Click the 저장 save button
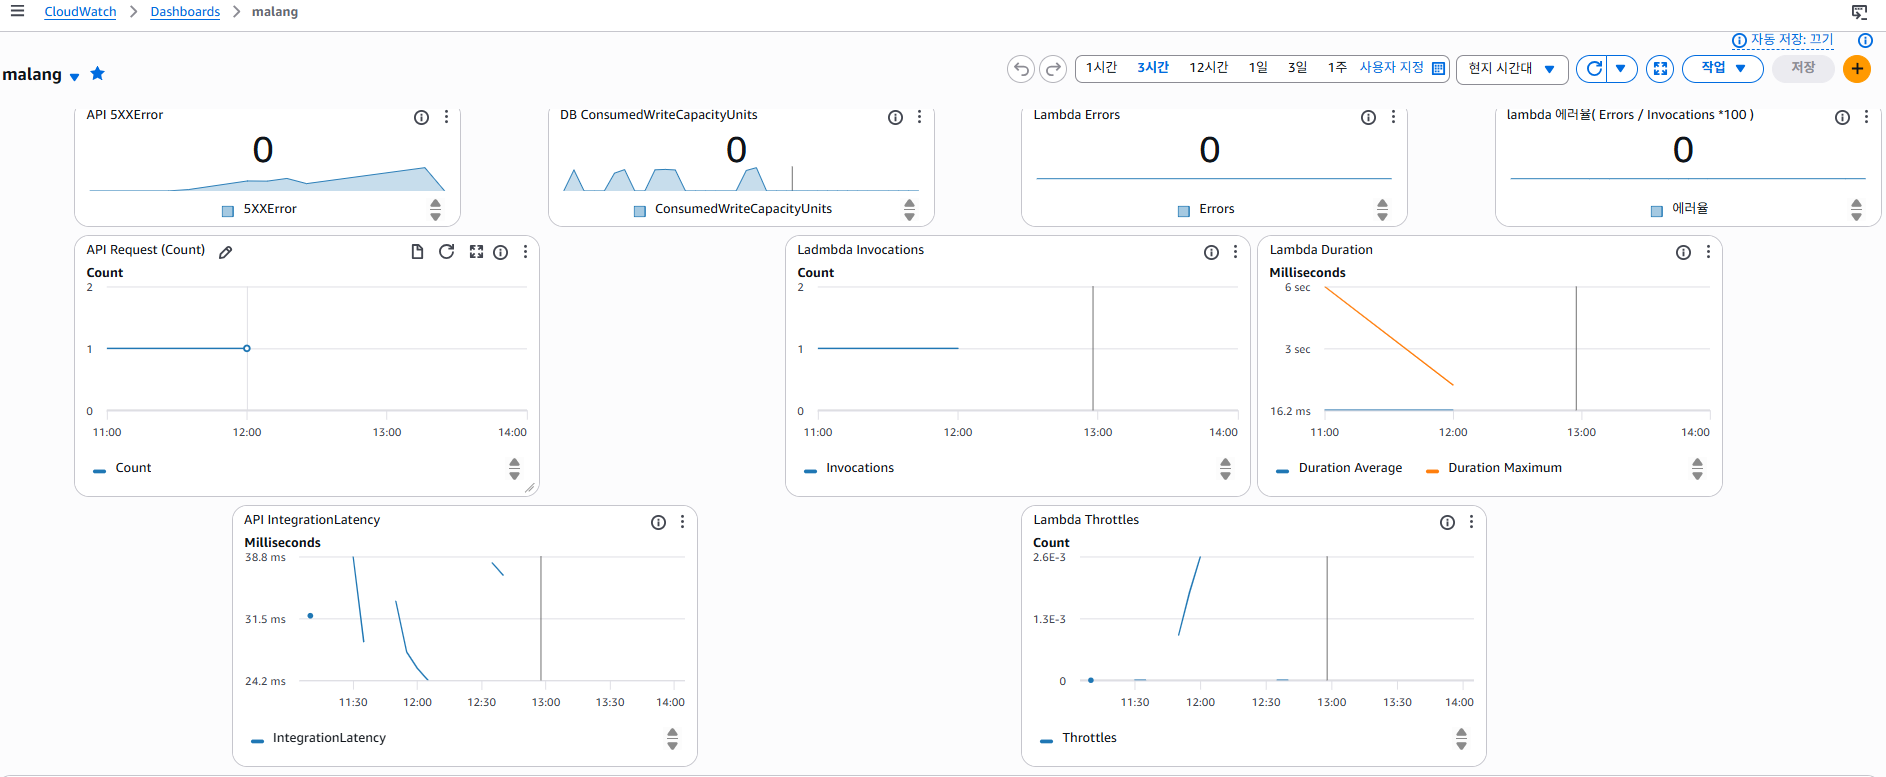The height and width of the screenshot is (777, 1886). point(1803,68)
